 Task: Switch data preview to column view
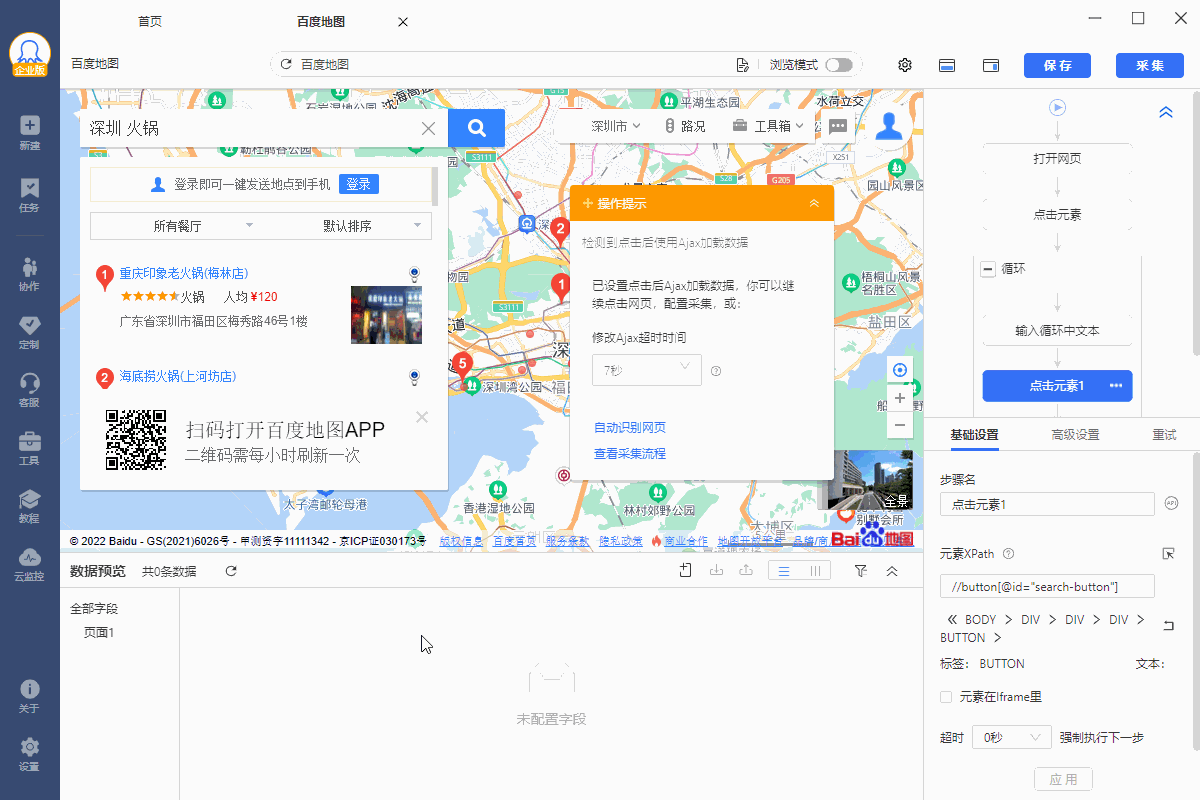click(816, 571)
